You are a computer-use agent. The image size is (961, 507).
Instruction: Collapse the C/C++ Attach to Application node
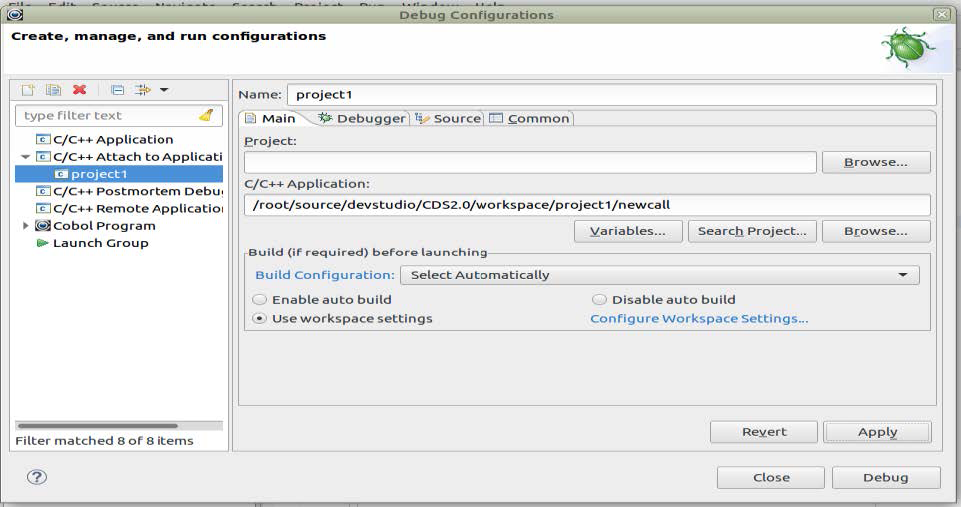tap(25, 157)
